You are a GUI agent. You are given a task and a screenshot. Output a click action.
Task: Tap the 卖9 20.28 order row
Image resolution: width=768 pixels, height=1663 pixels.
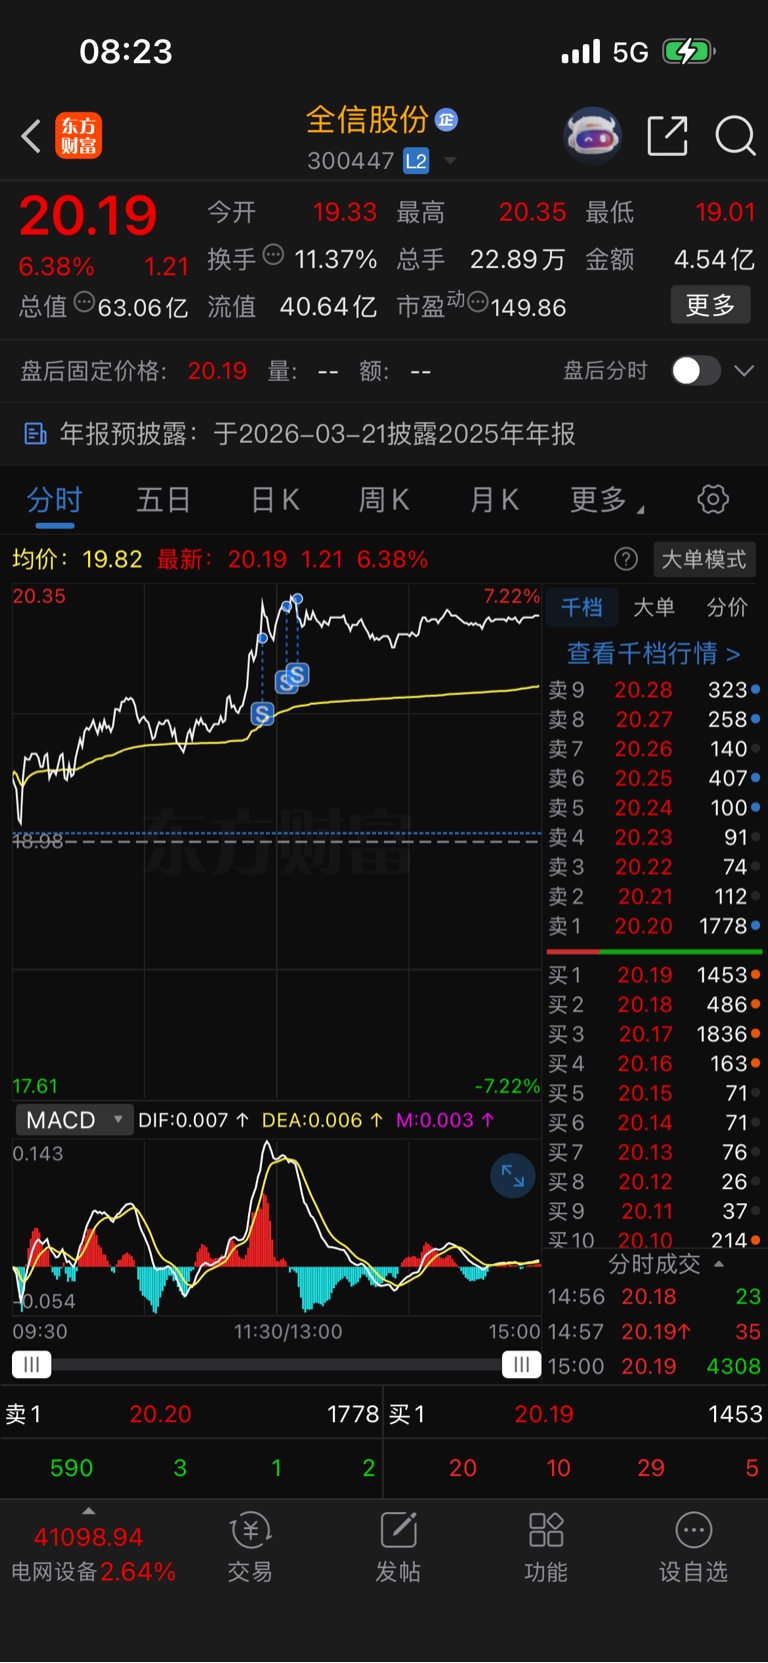tap(654, 690)
